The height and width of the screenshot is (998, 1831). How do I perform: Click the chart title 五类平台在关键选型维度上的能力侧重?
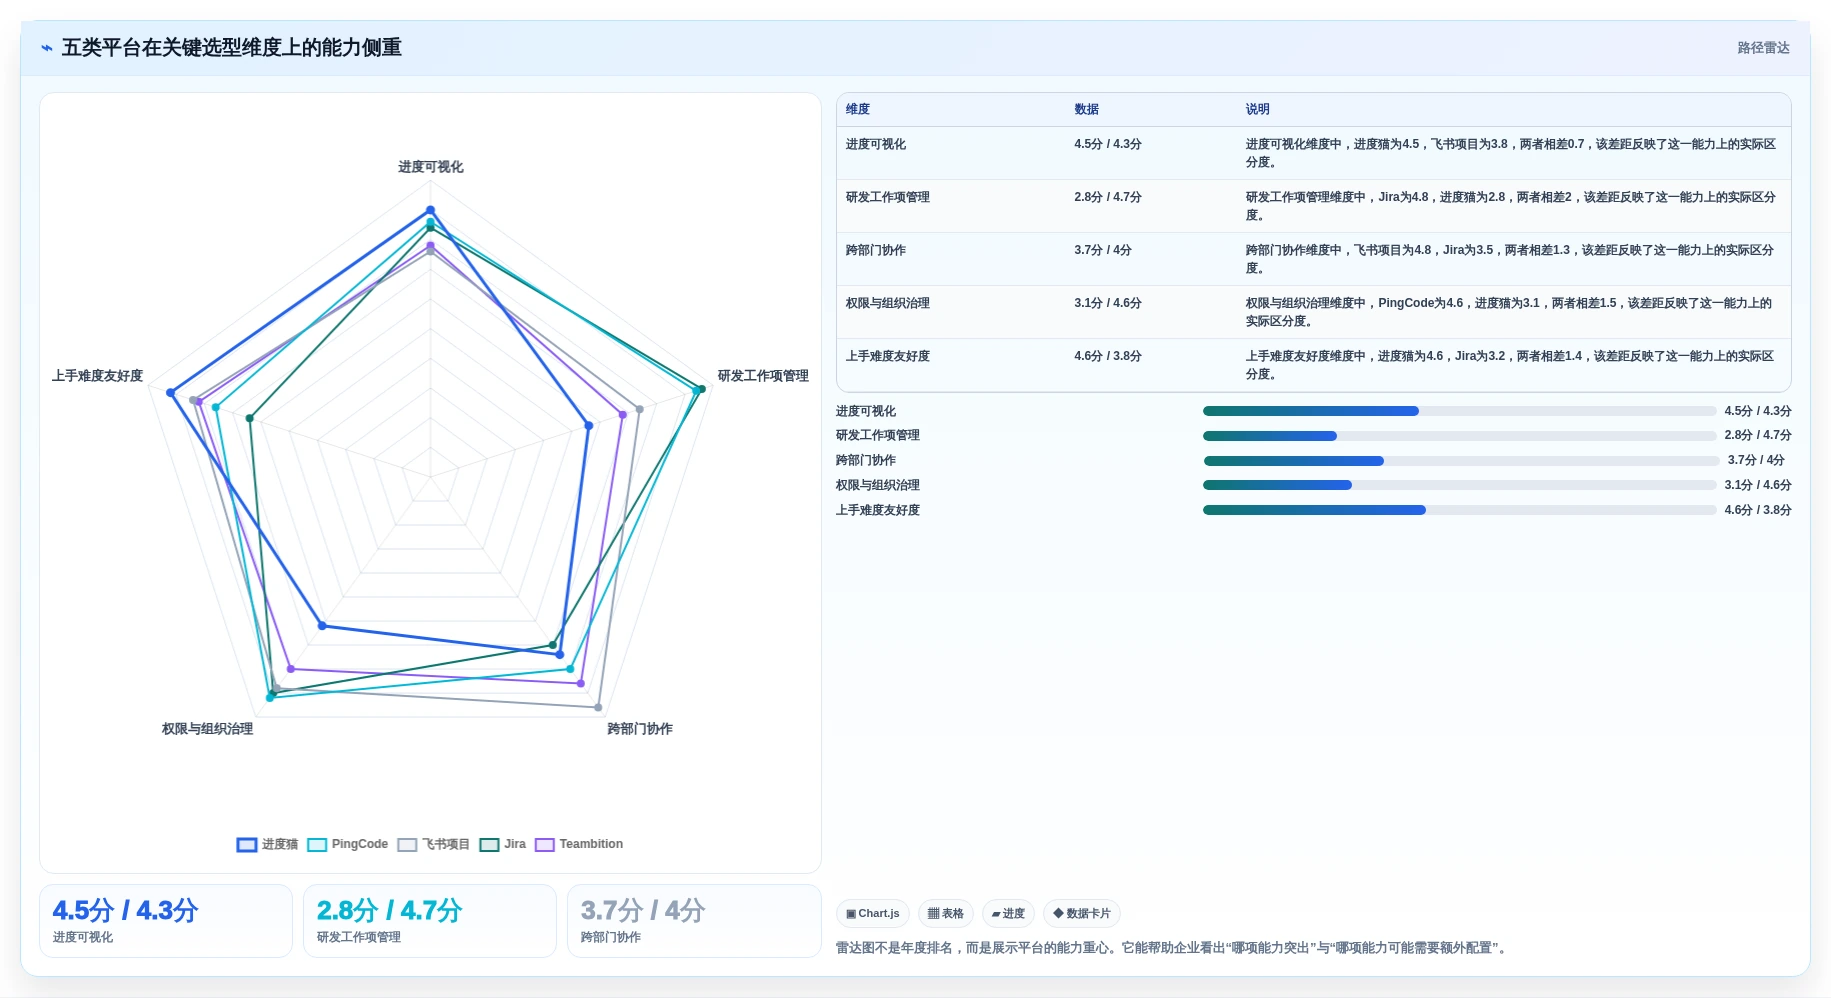point(232,48)
